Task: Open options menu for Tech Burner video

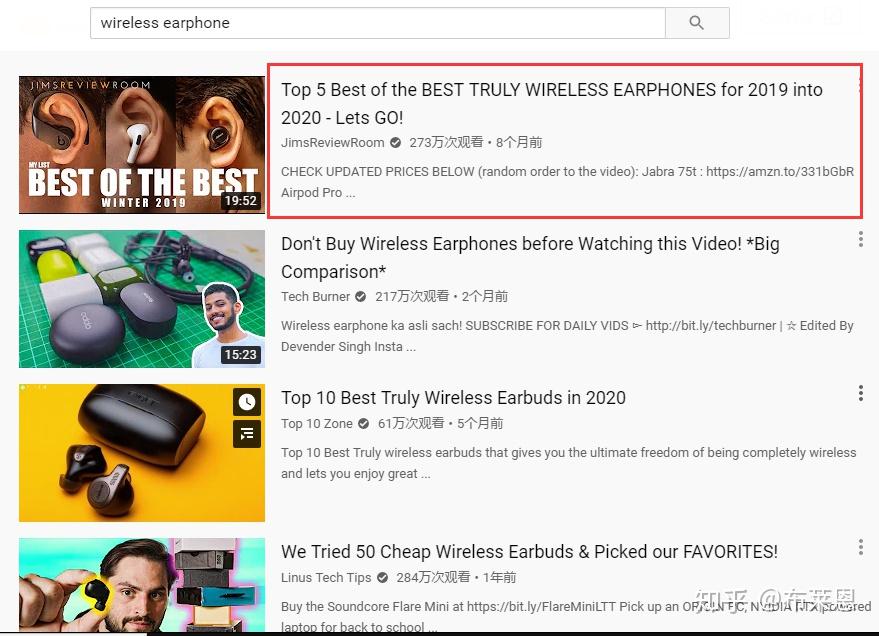Action: pos(860,239)
